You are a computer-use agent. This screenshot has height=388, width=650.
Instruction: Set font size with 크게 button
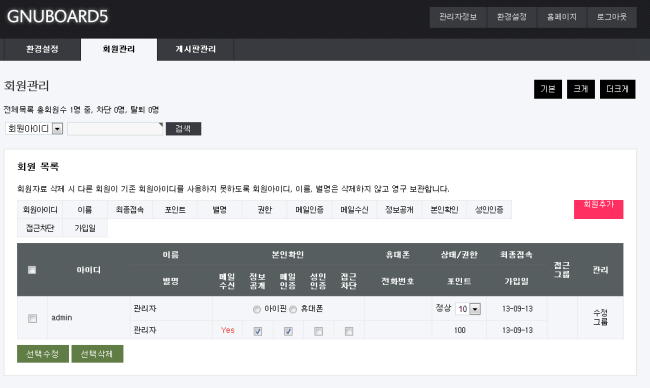click(x=581, y=89)
